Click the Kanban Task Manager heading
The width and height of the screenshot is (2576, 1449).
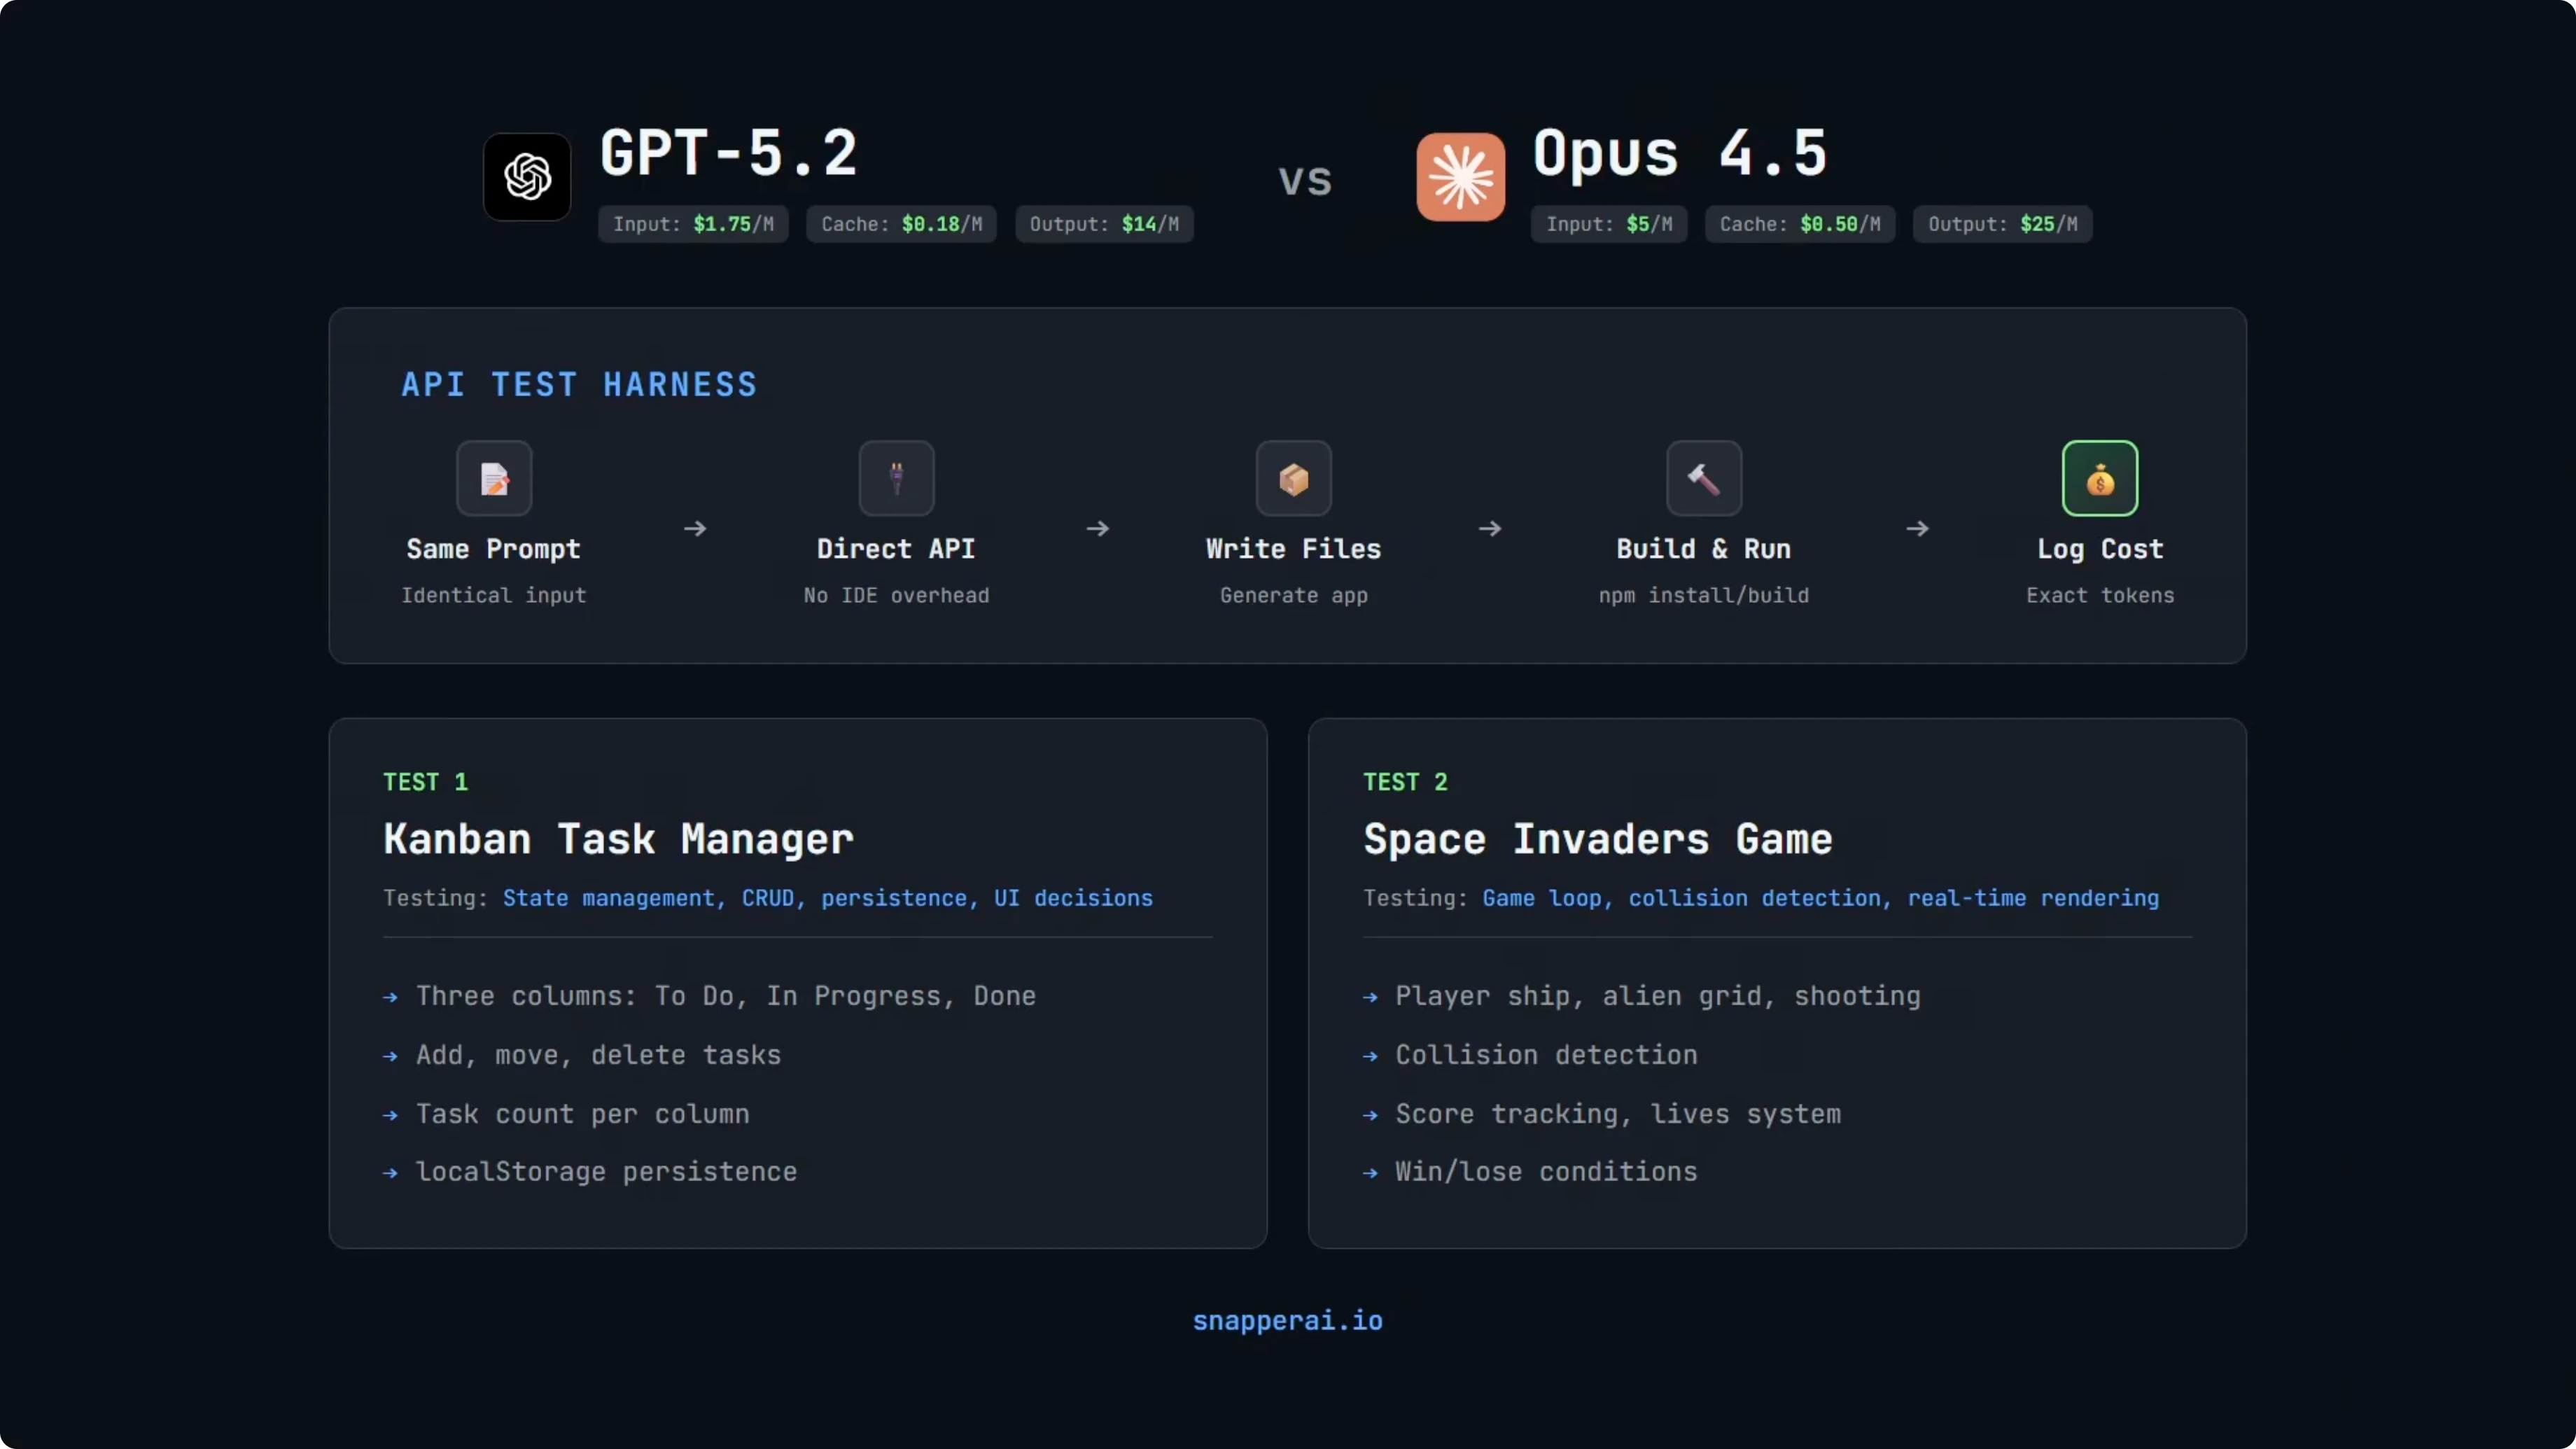pos(618,838)
